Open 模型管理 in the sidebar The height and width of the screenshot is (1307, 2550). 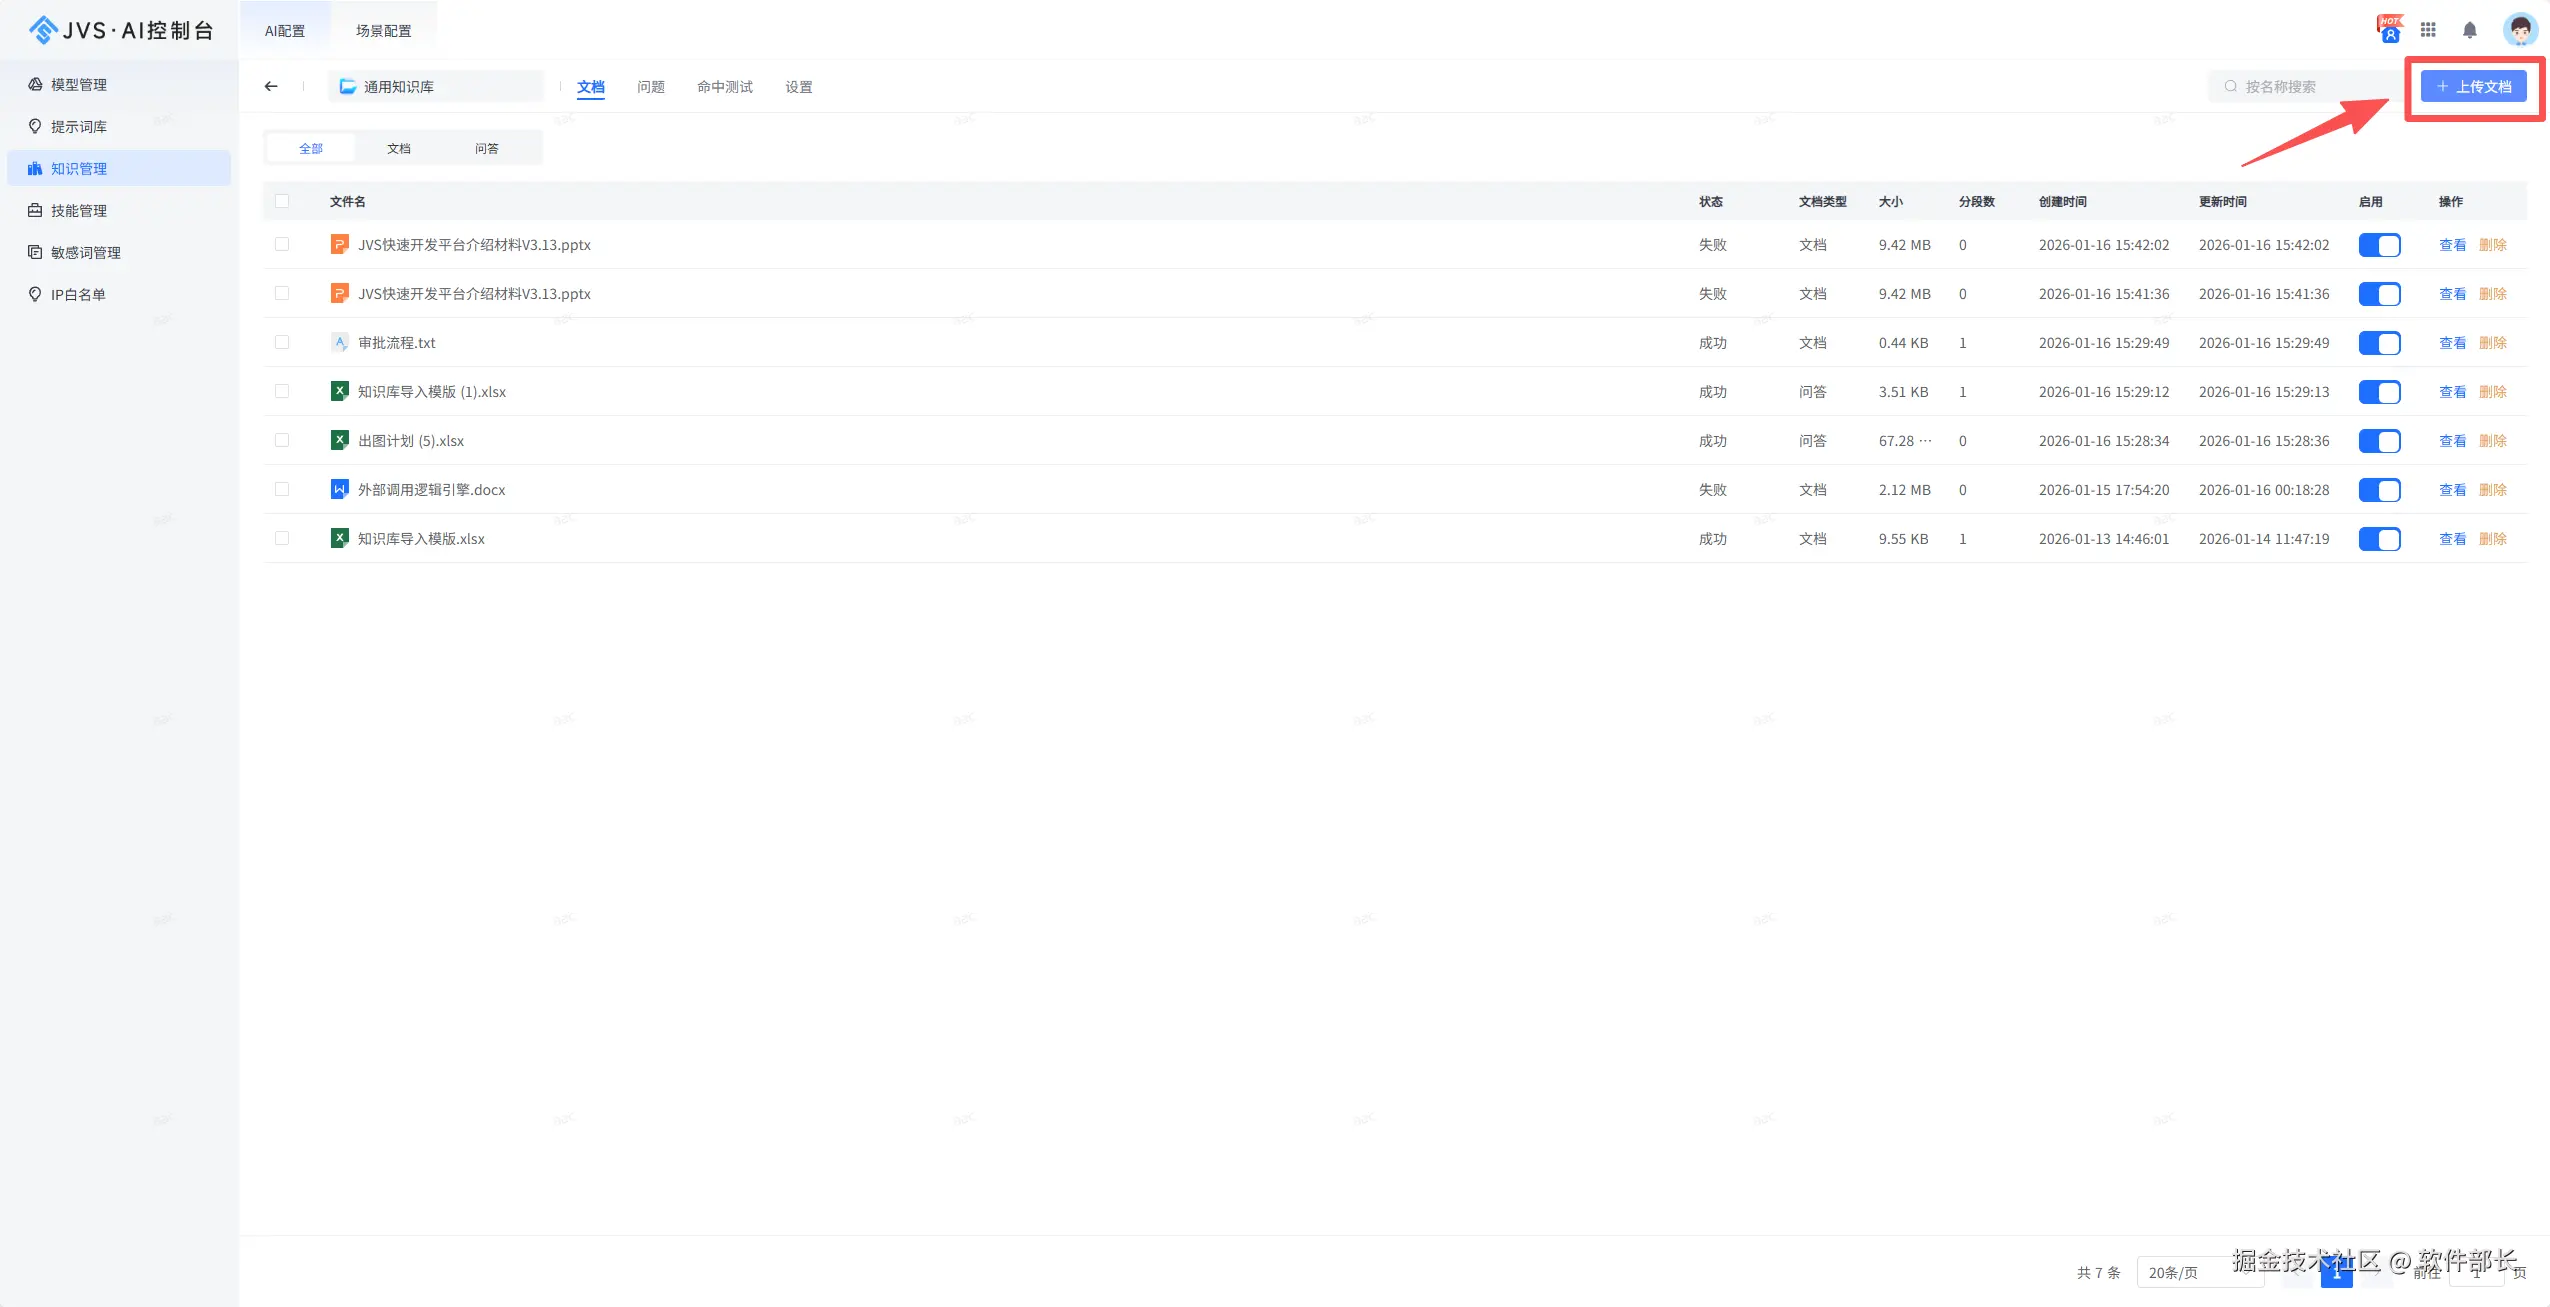tap(78, 85)
